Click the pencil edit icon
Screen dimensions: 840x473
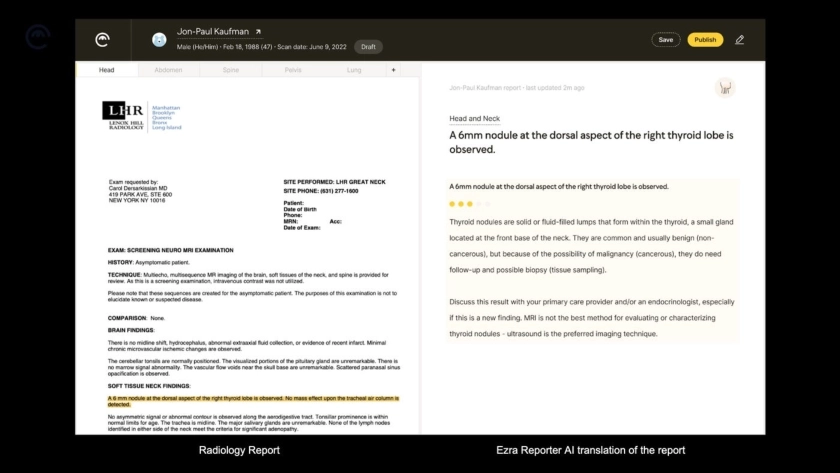[x=739, y=40]
